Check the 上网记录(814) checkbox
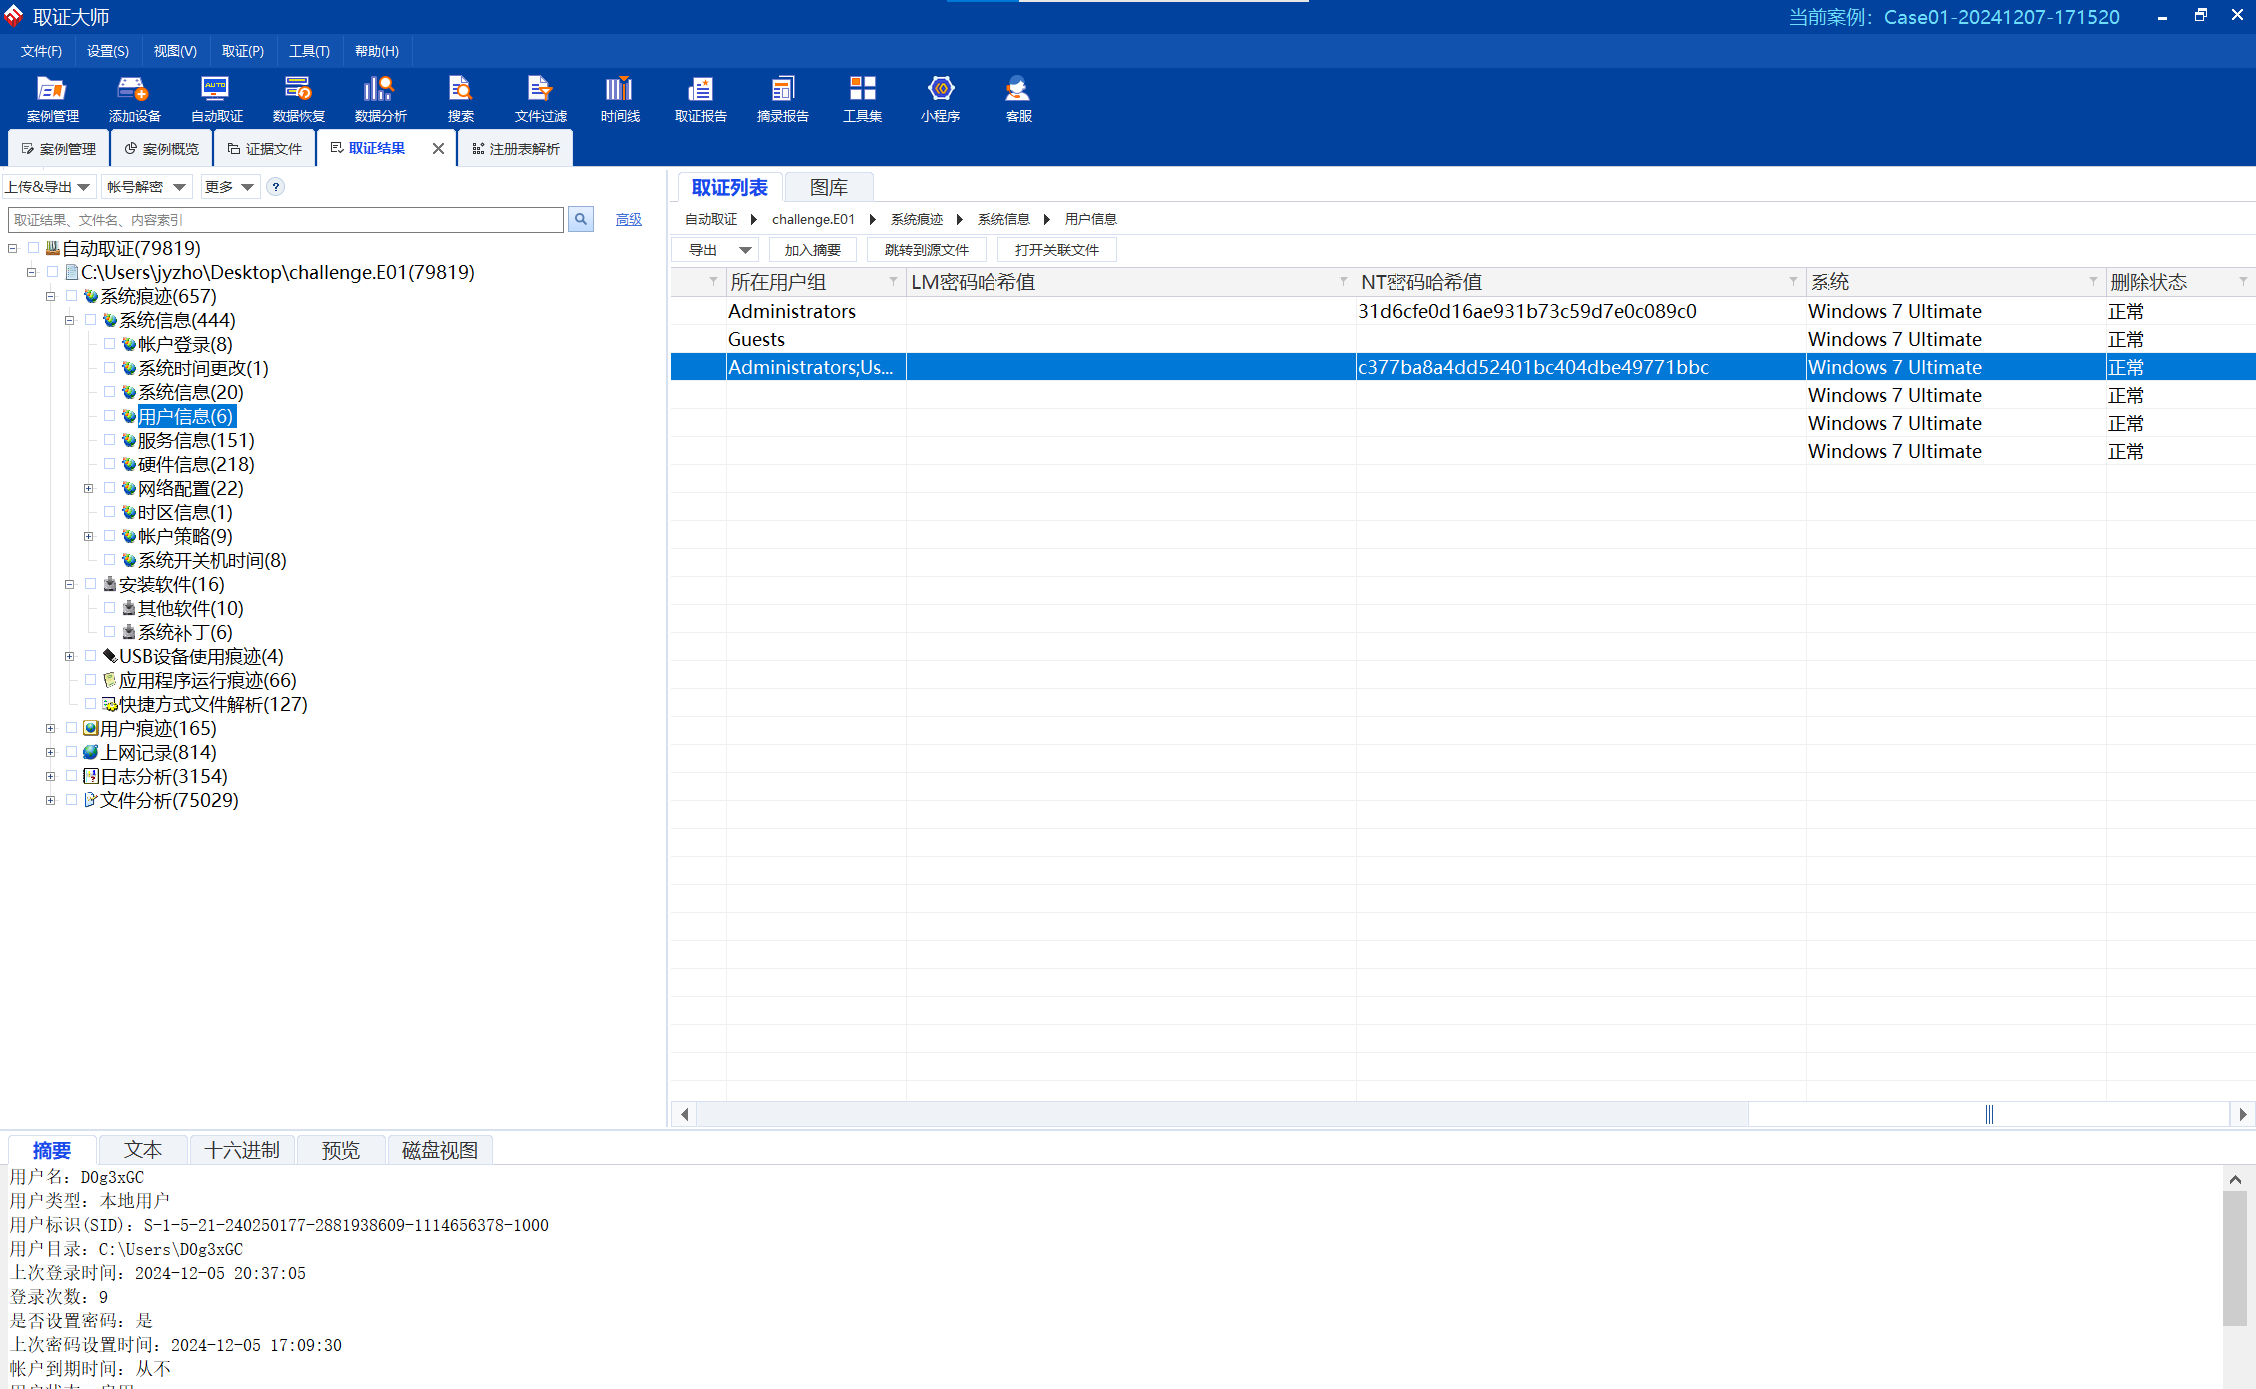Screen dimensions: 2256x1389 coord(71,751)
